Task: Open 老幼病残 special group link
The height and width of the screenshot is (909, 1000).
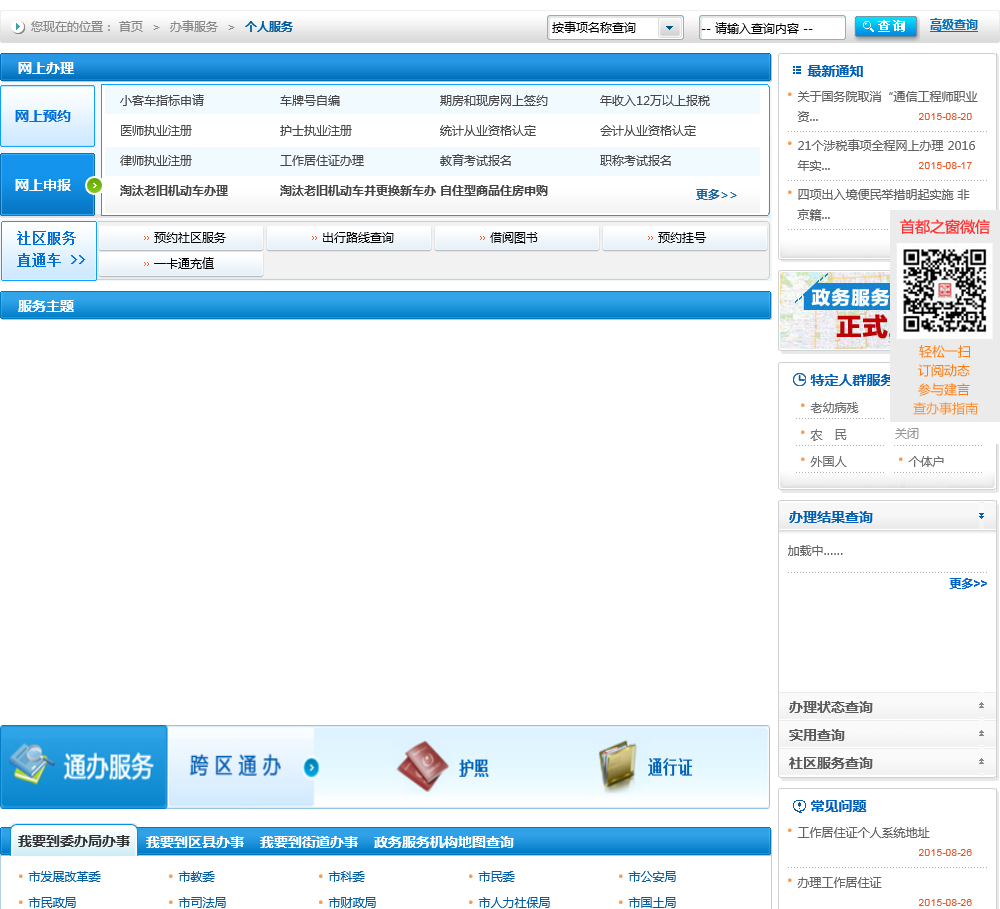Action: pyautogui.click(x=834, y=408)
